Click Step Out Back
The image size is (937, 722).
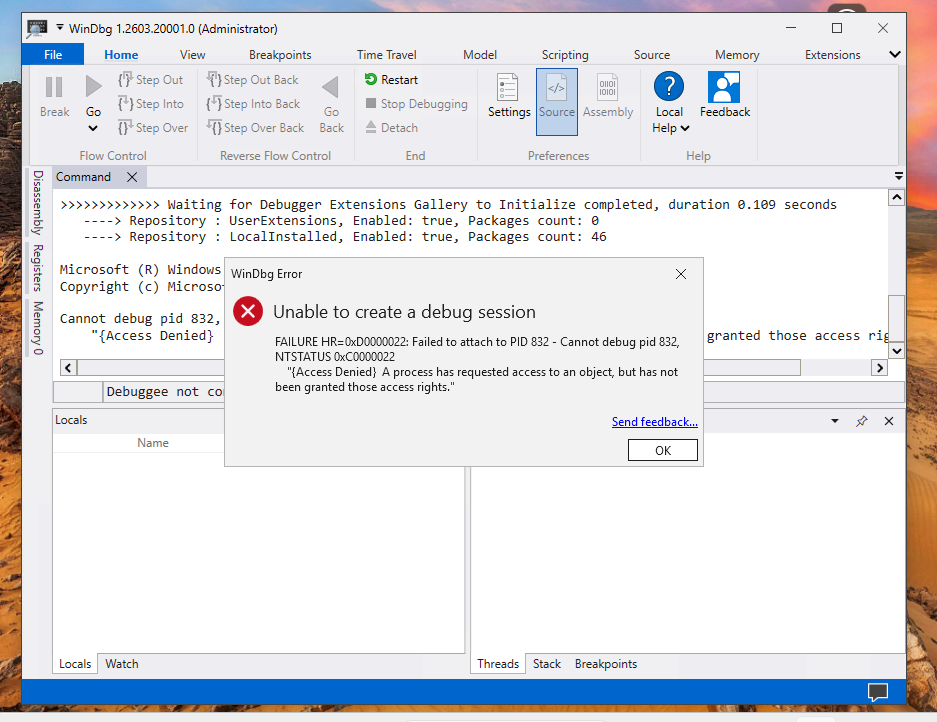[x=252, y=79]
